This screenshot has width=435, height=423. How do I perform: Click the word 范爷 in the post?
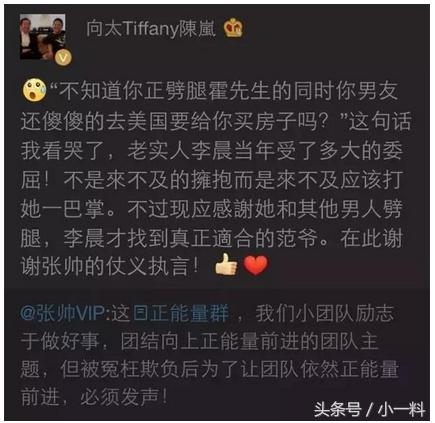click(297, 238)
